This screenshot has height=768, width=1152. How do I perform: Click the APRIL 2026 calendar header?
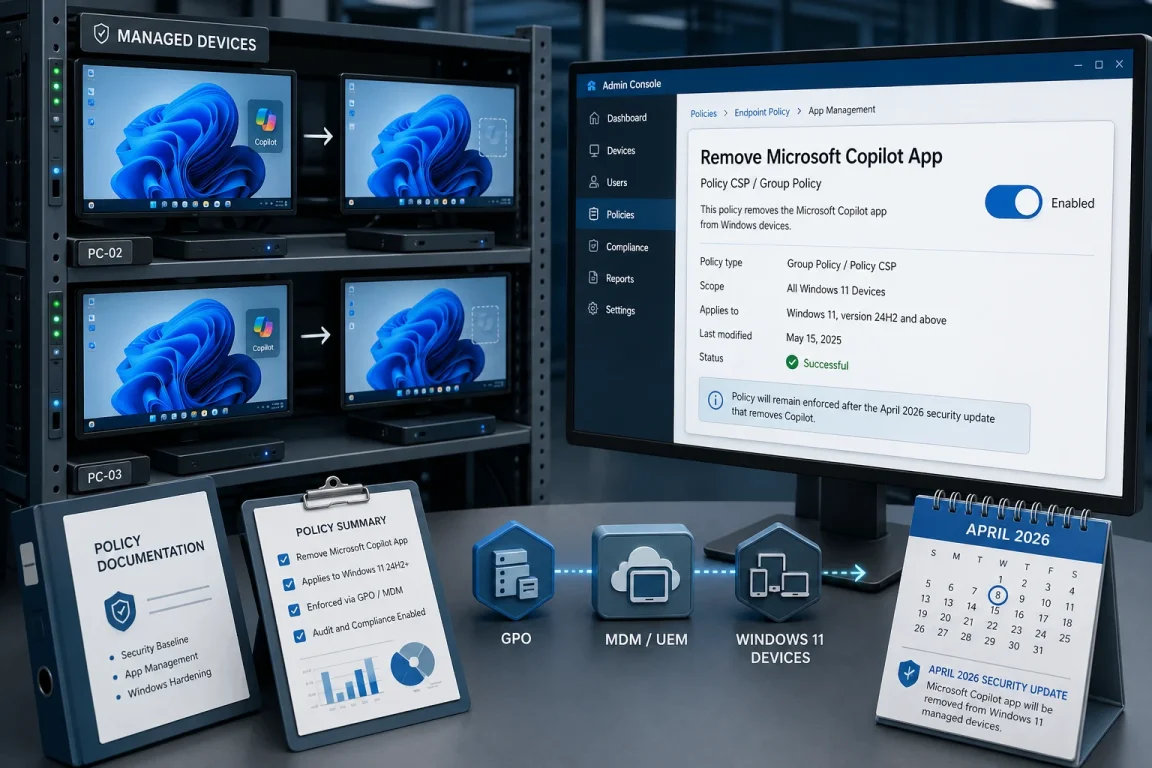[x=1007, y=534]
